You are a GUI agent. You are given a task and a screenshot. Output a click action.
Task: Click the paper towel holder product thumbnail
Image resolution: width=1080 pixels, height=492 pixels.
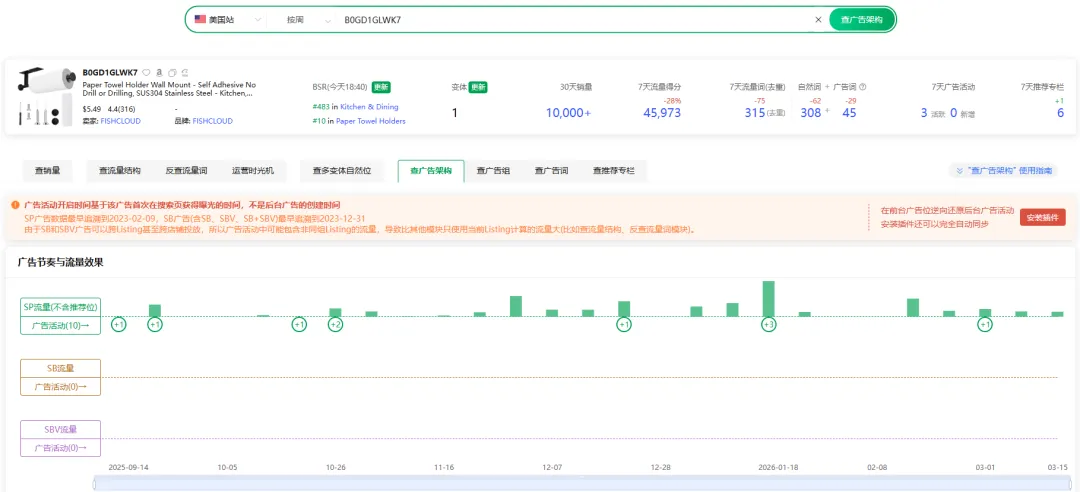pyautogui.click(x=44, y=97)
